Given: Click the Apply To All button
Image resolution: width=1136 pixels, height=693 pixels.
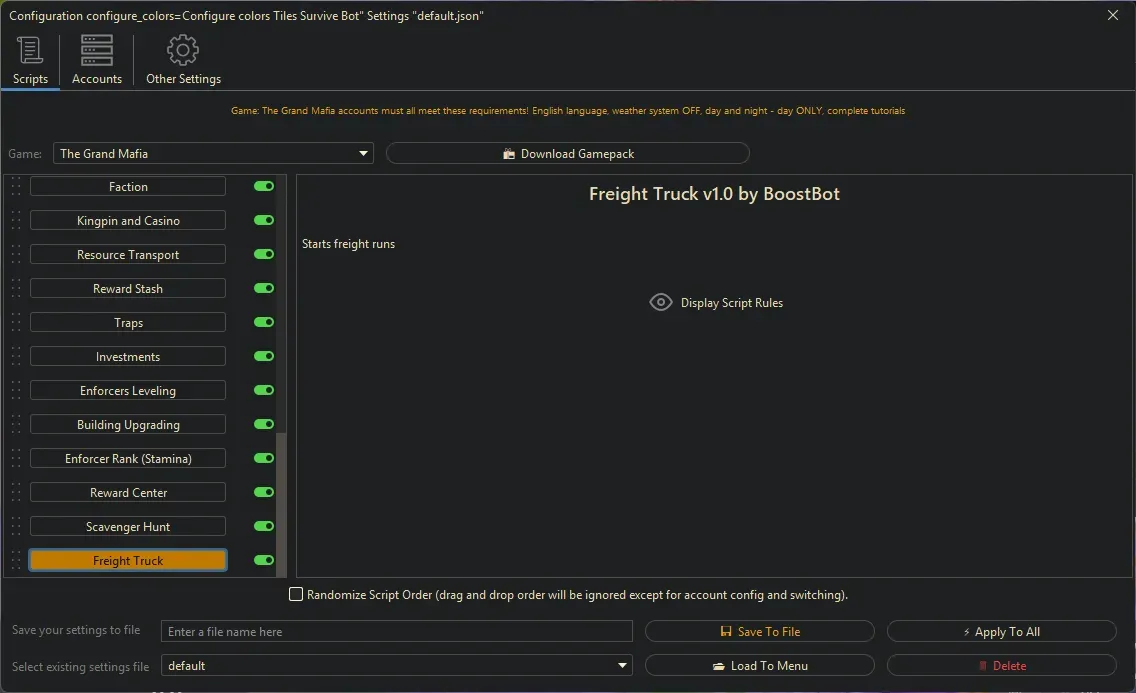Looking at the screenshot, I should 1001,631.
